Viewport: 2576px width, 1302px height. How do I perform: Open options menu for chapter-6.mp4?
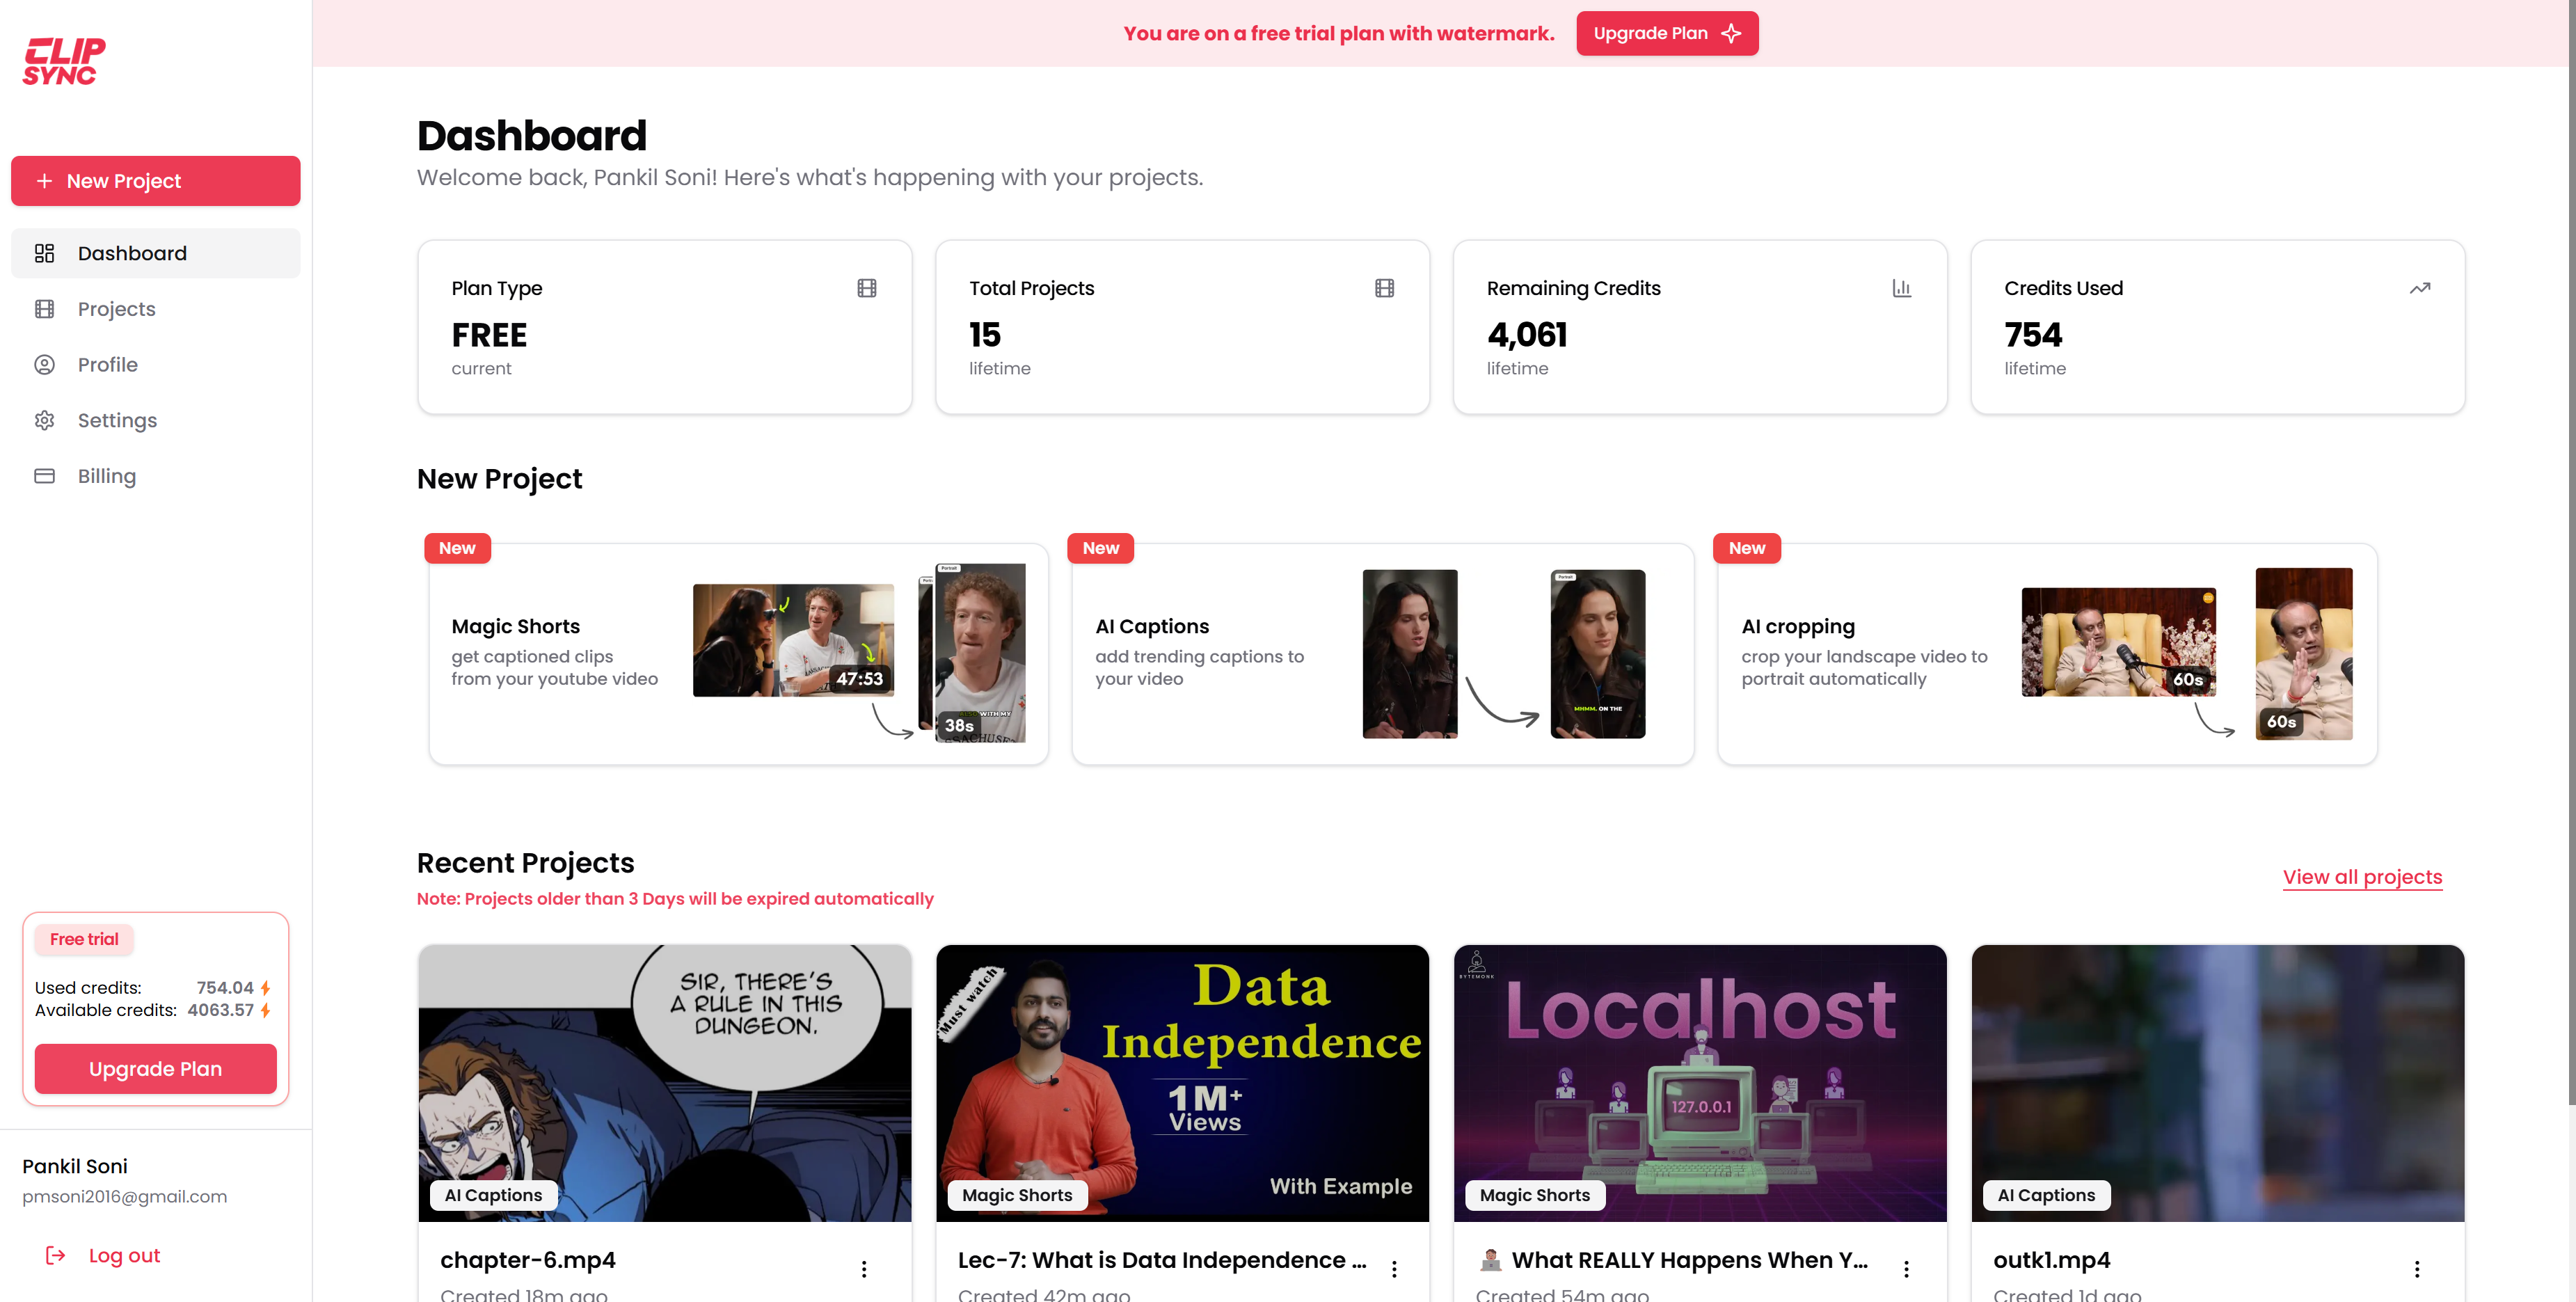pyautogui.click(x=864, y=1268)
